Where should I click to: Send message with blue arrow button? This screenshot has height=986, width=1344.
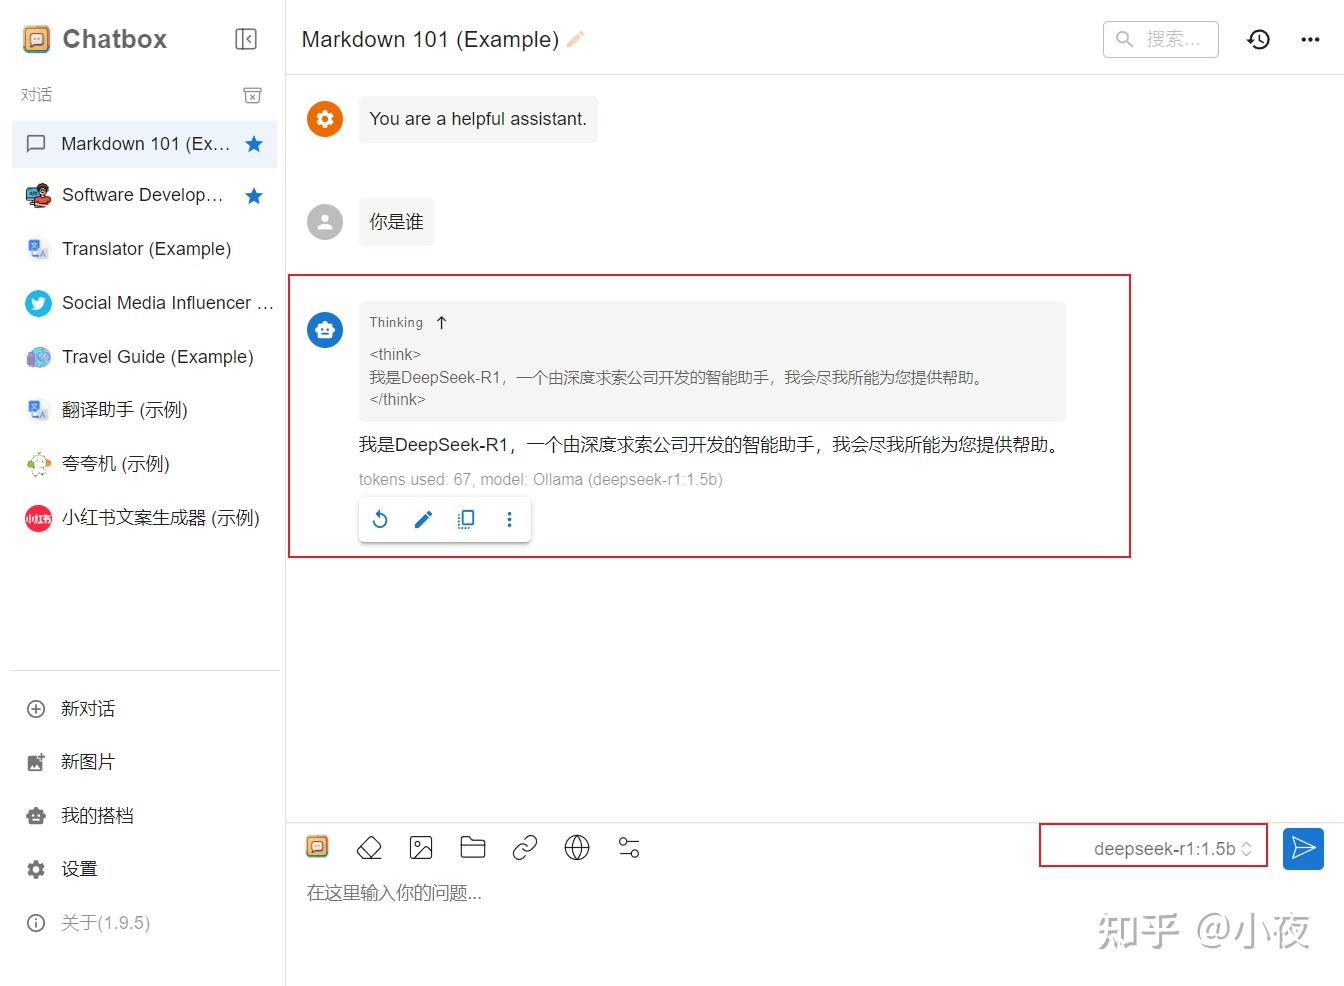click(x=1303, y=849)
